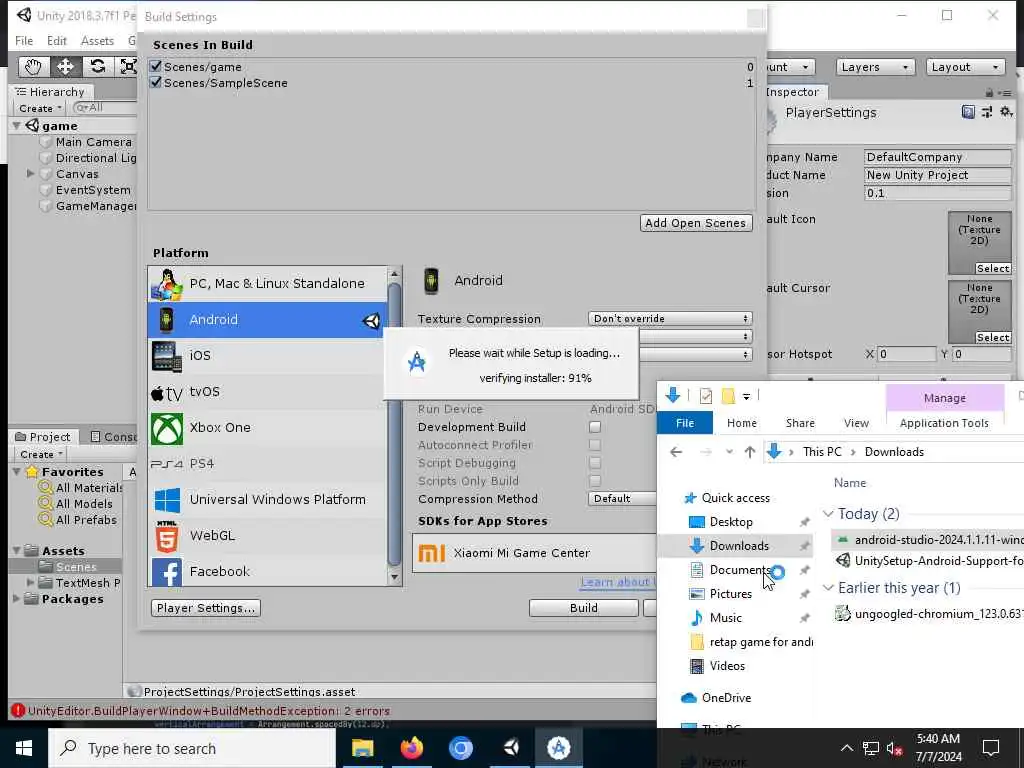Toggle the Scripts Only Build checkbox
1024x768 pixels.
595,481
